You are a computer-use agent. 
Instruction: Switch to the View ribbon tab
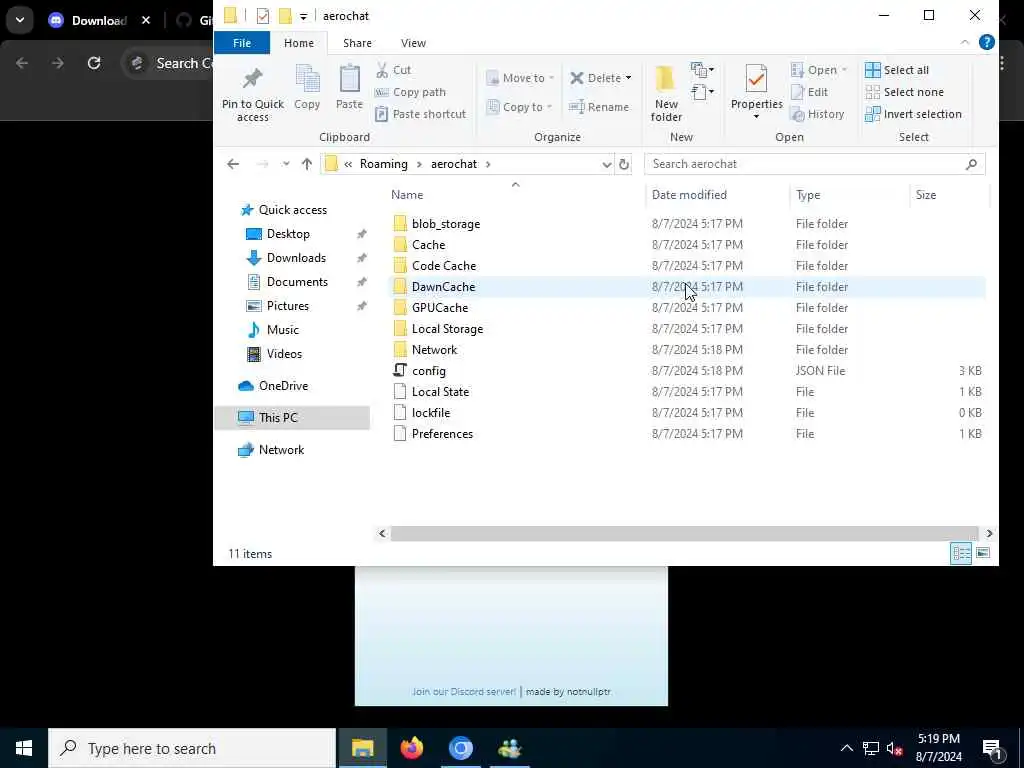click(x=413, y=43)
